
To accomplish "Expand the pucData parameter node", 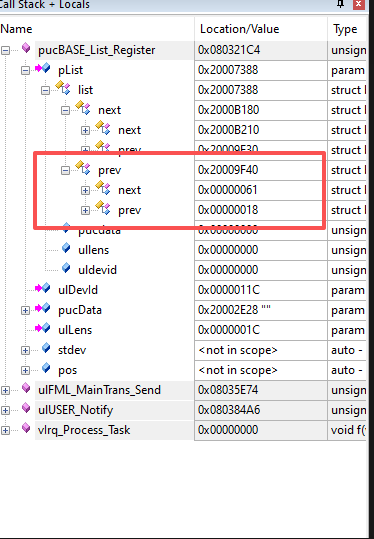I will 25,310.
